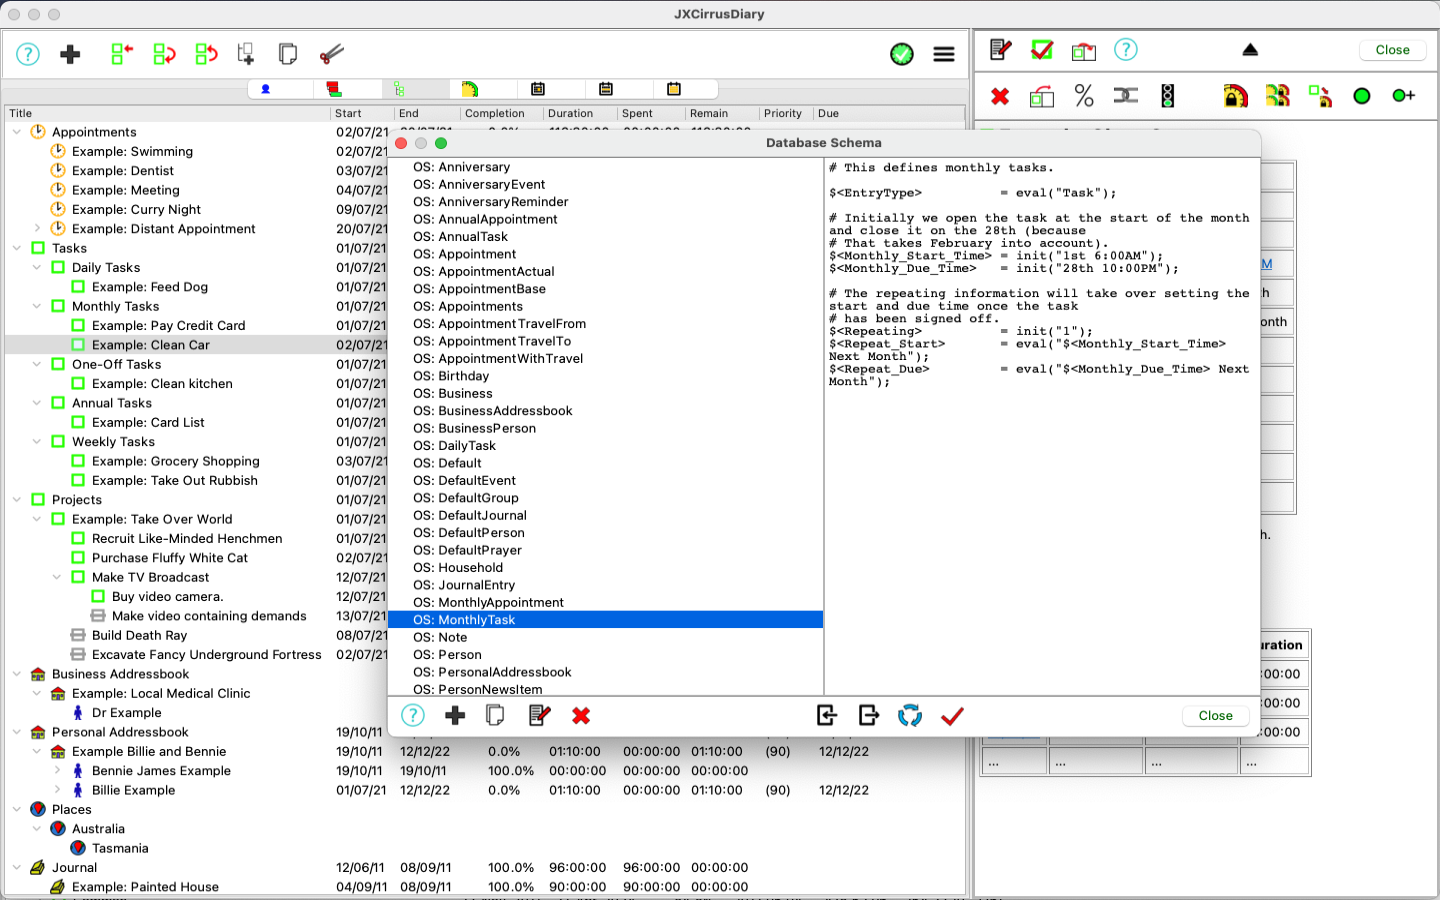Viewport: 1440px width, 900px height.
Task: Toggle checkbox for Example: Clean Car
Action: [78, 345]
